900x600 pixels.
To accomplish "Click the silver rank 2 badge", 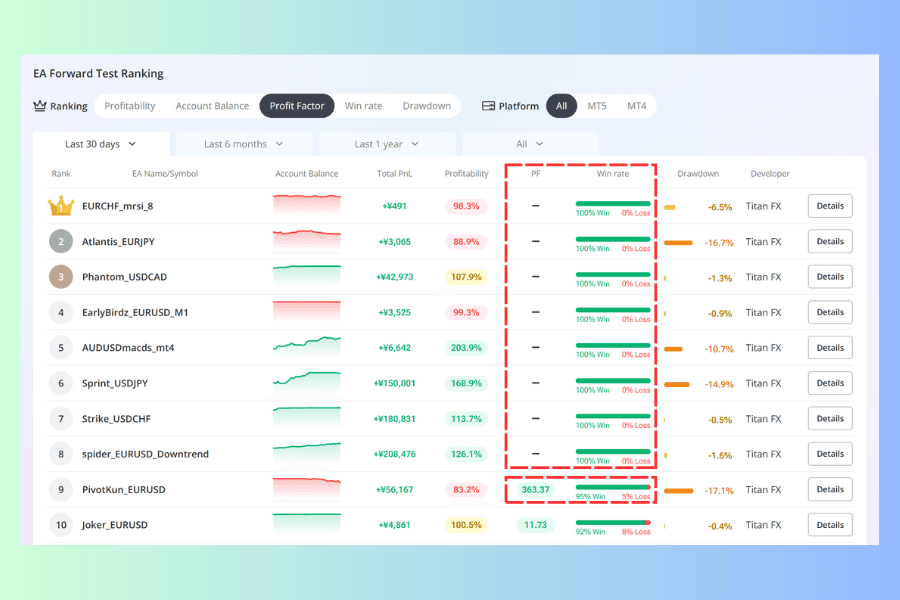I will [61, 242].
